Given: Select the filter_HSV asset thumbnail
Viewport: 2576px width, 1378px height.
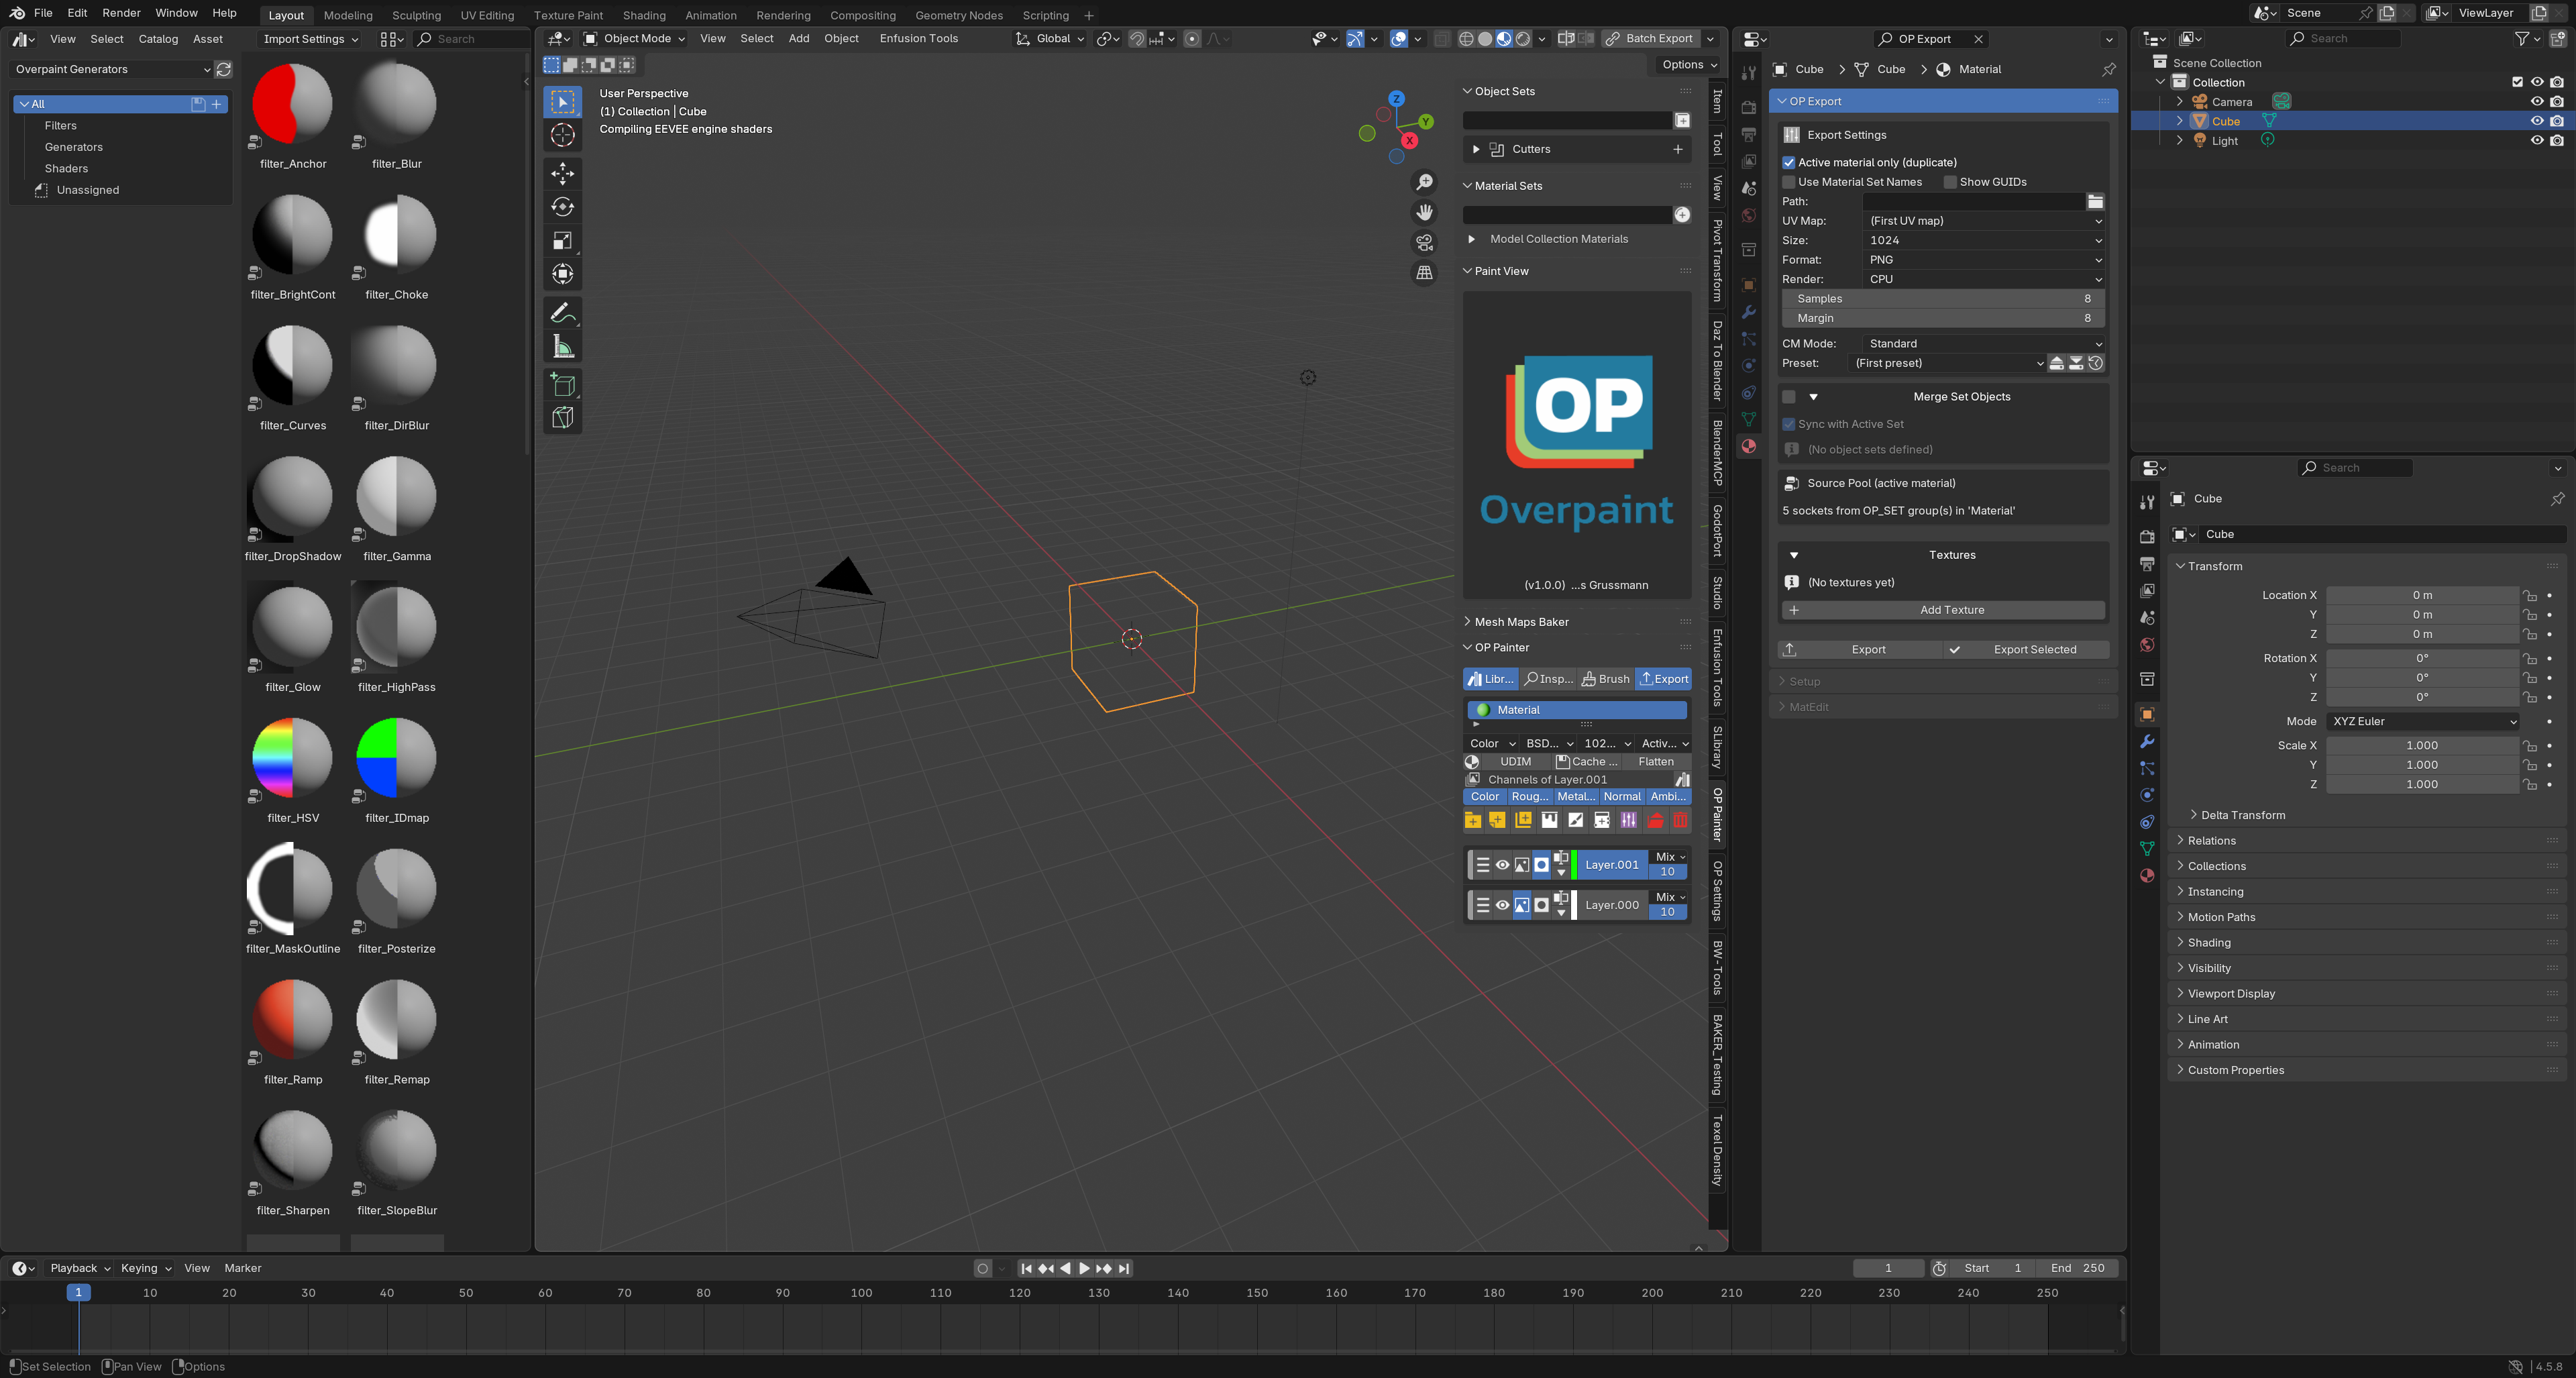Looking at the screenshot, I should 293,760.
